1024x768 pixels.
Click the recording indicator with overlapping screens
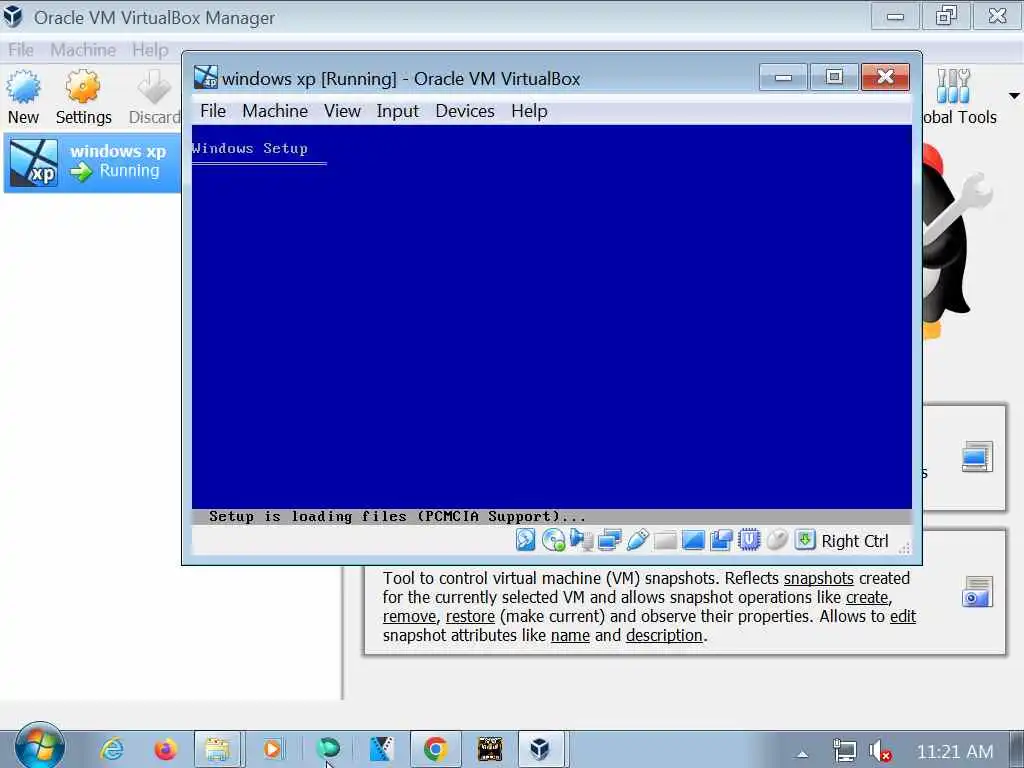click(x=721, y=541)
